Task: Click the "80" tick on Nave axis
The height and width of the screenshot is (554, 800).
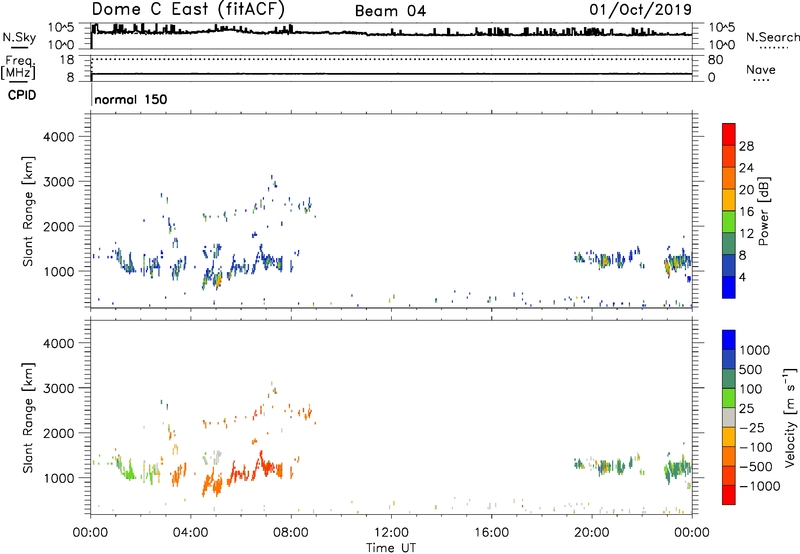Action: point(715,60)
